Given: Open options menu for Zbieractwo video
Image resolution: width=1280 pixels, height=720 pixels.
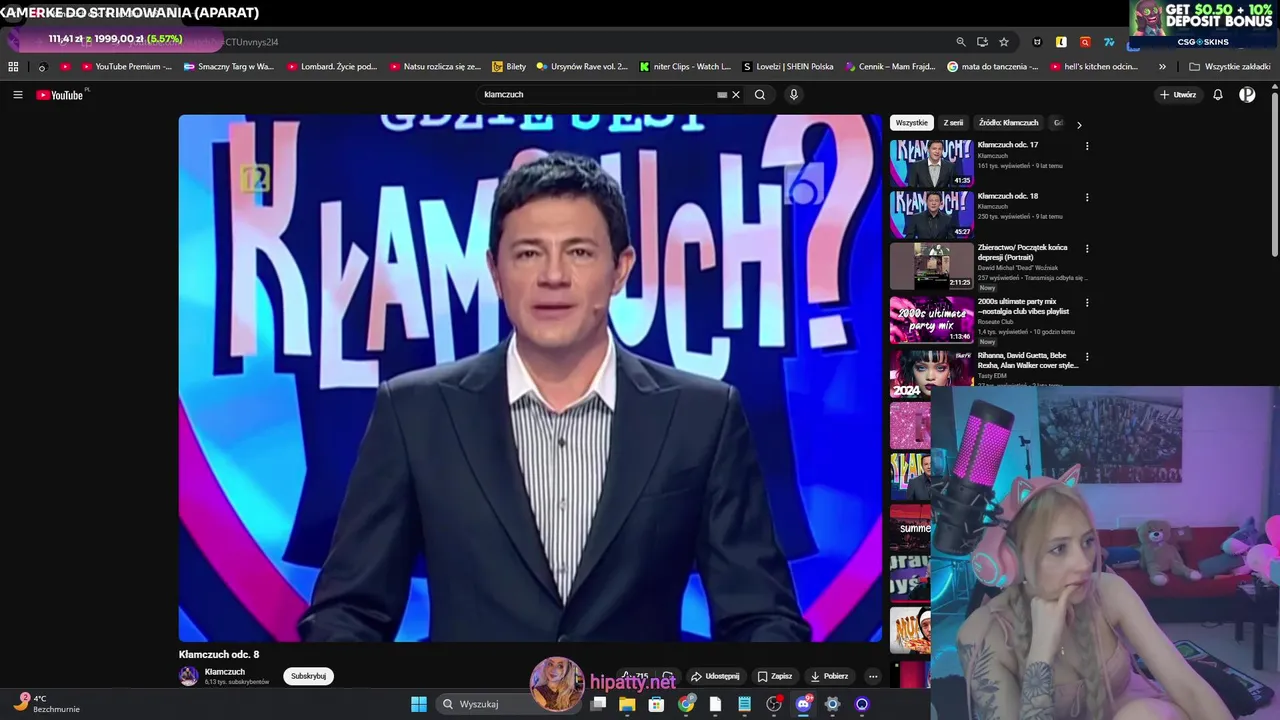Looking at the screenshot, I should pyautogui.click(x=1087, y=248).
